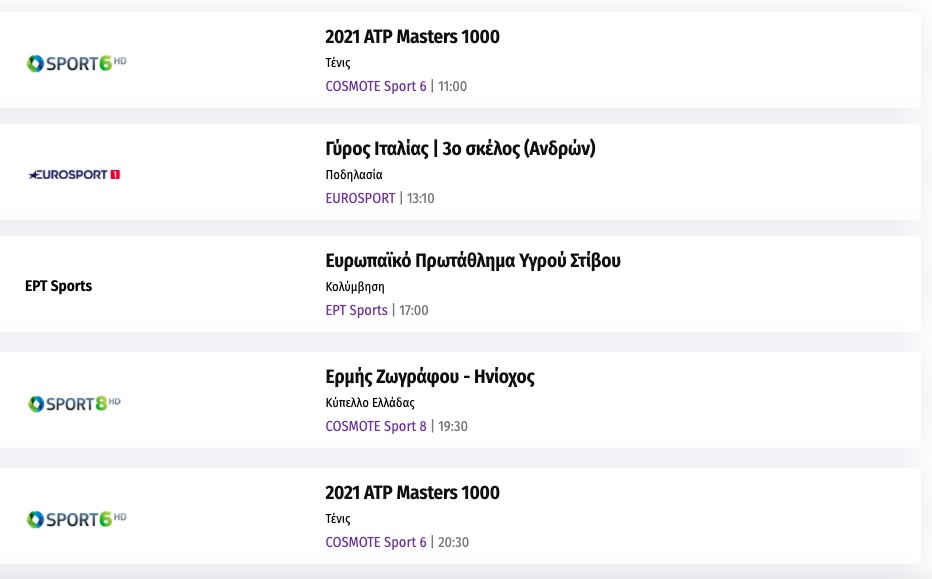Click the Κύπελλο Ελλάδας competition label

click(x=370, y=403)
